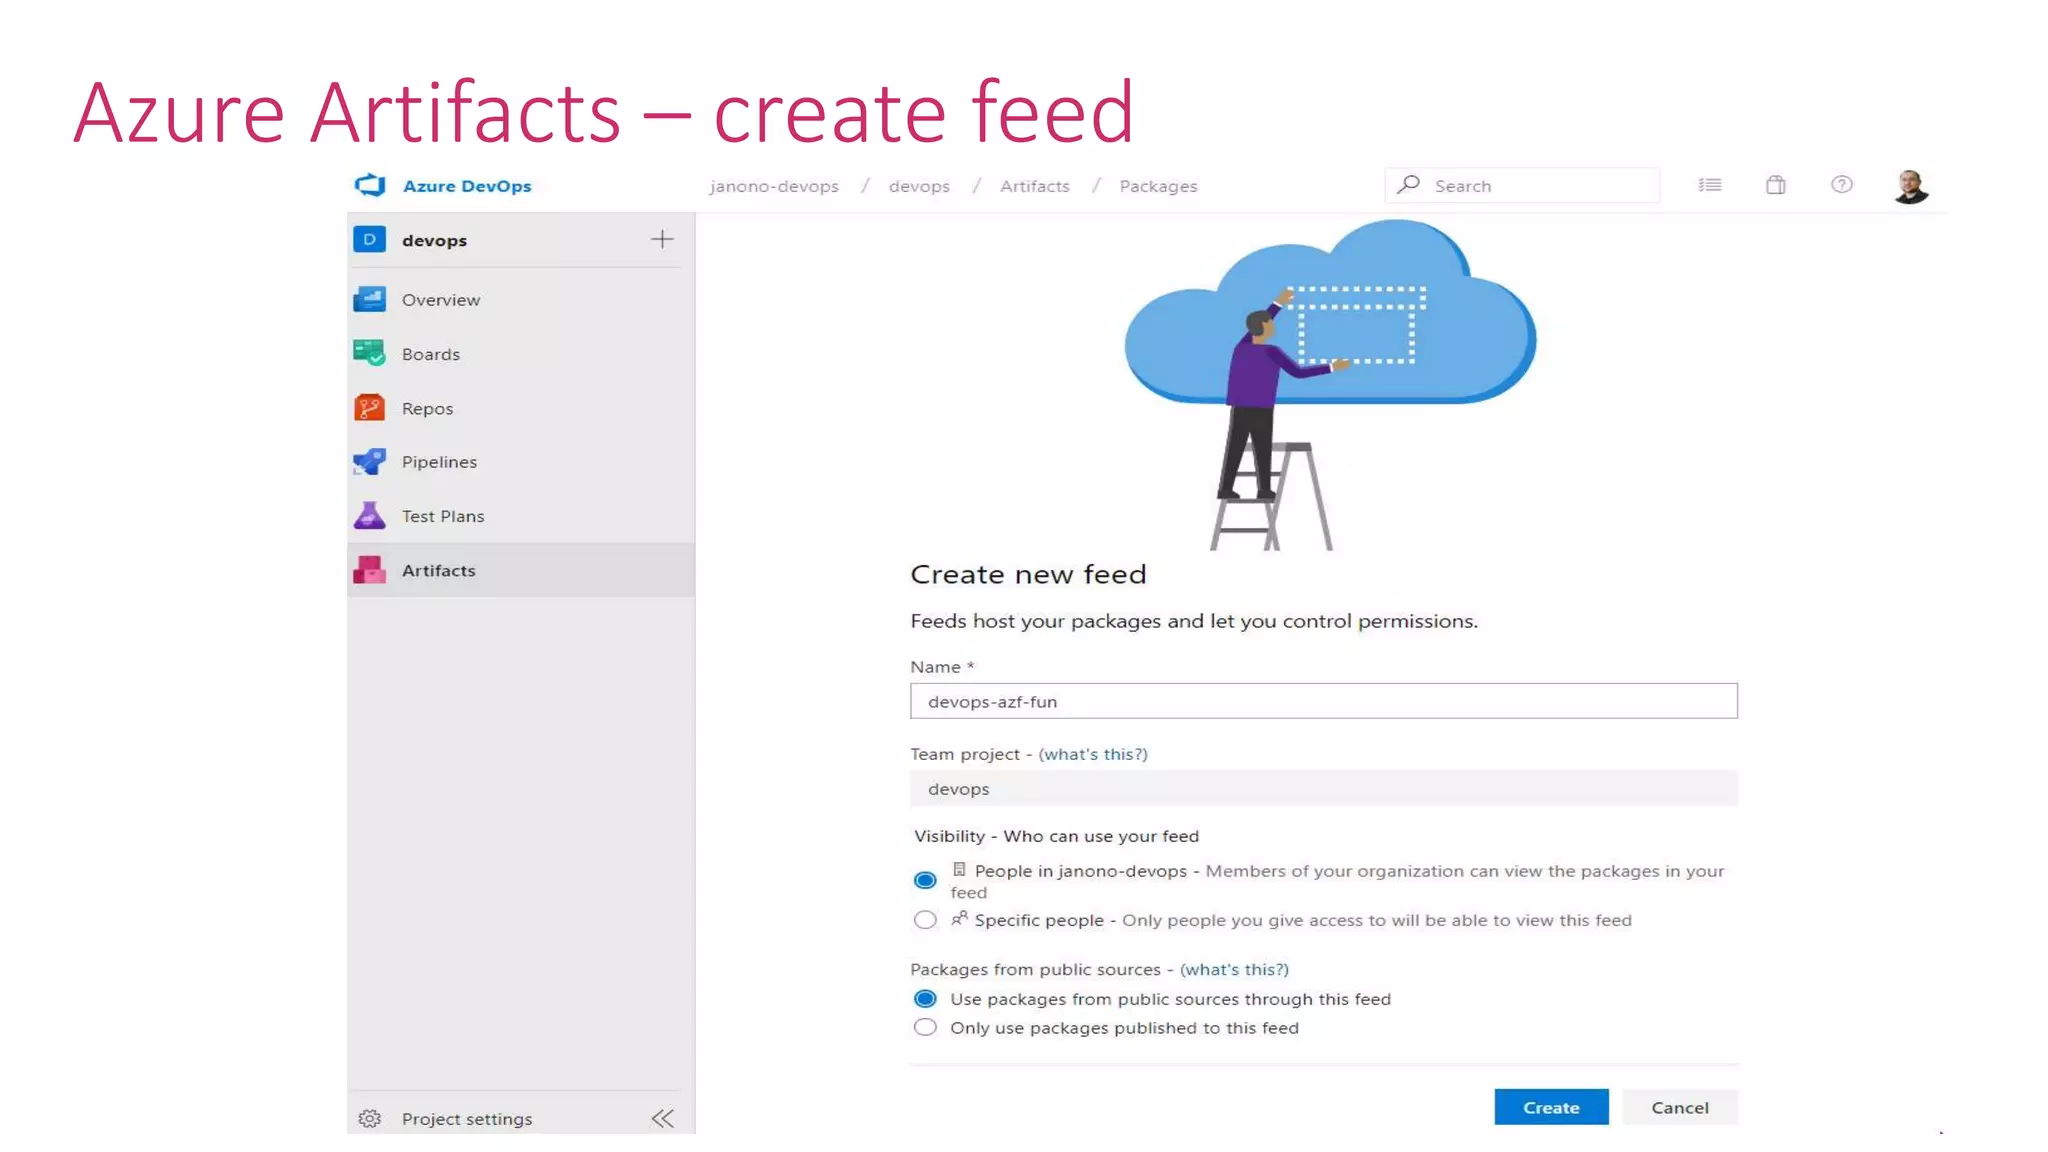Screen dimensions: 2048x1152
Task: Select Specific people visibility option
Action: click(x=925, y=920)
